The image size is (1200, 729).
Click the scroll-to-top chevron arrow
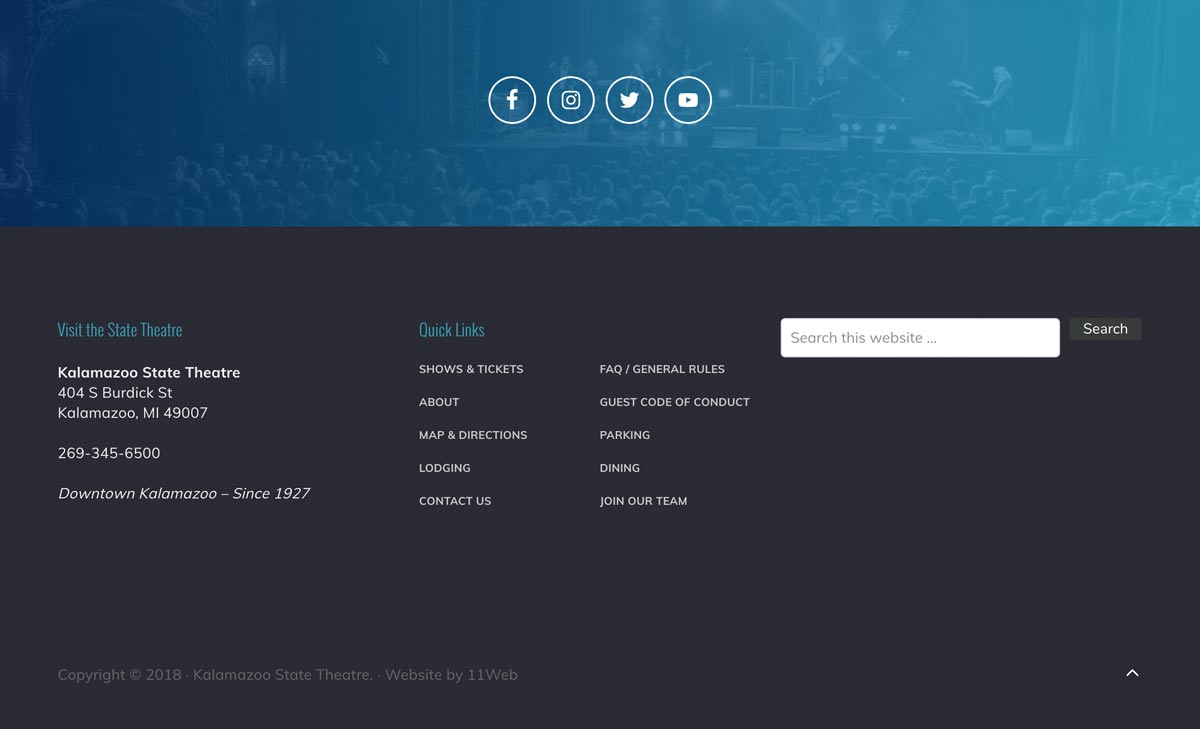[x=1132, y=673]
